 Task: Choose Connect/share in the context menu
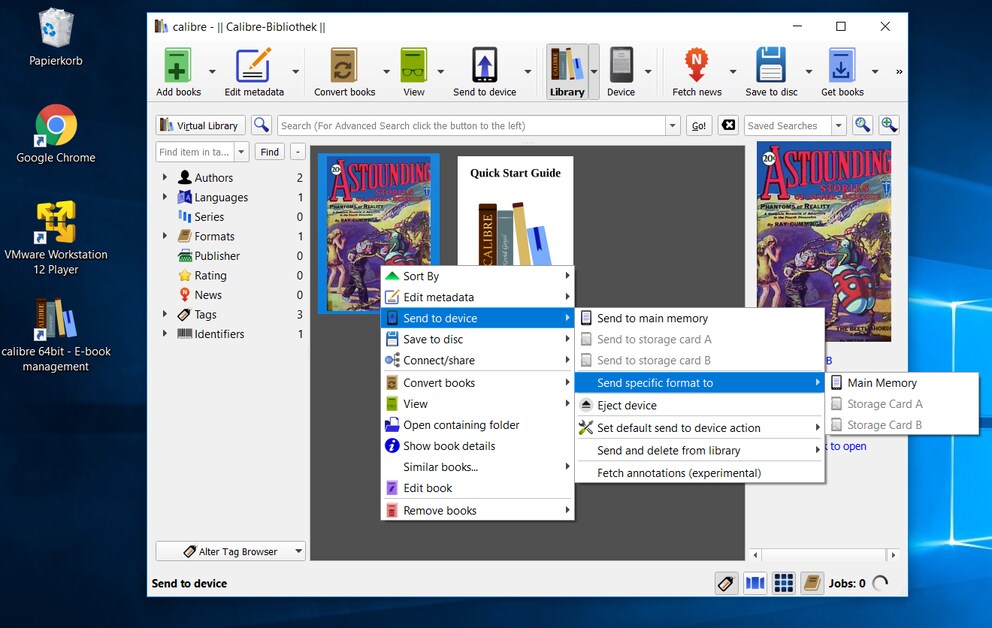pos(478,360)
